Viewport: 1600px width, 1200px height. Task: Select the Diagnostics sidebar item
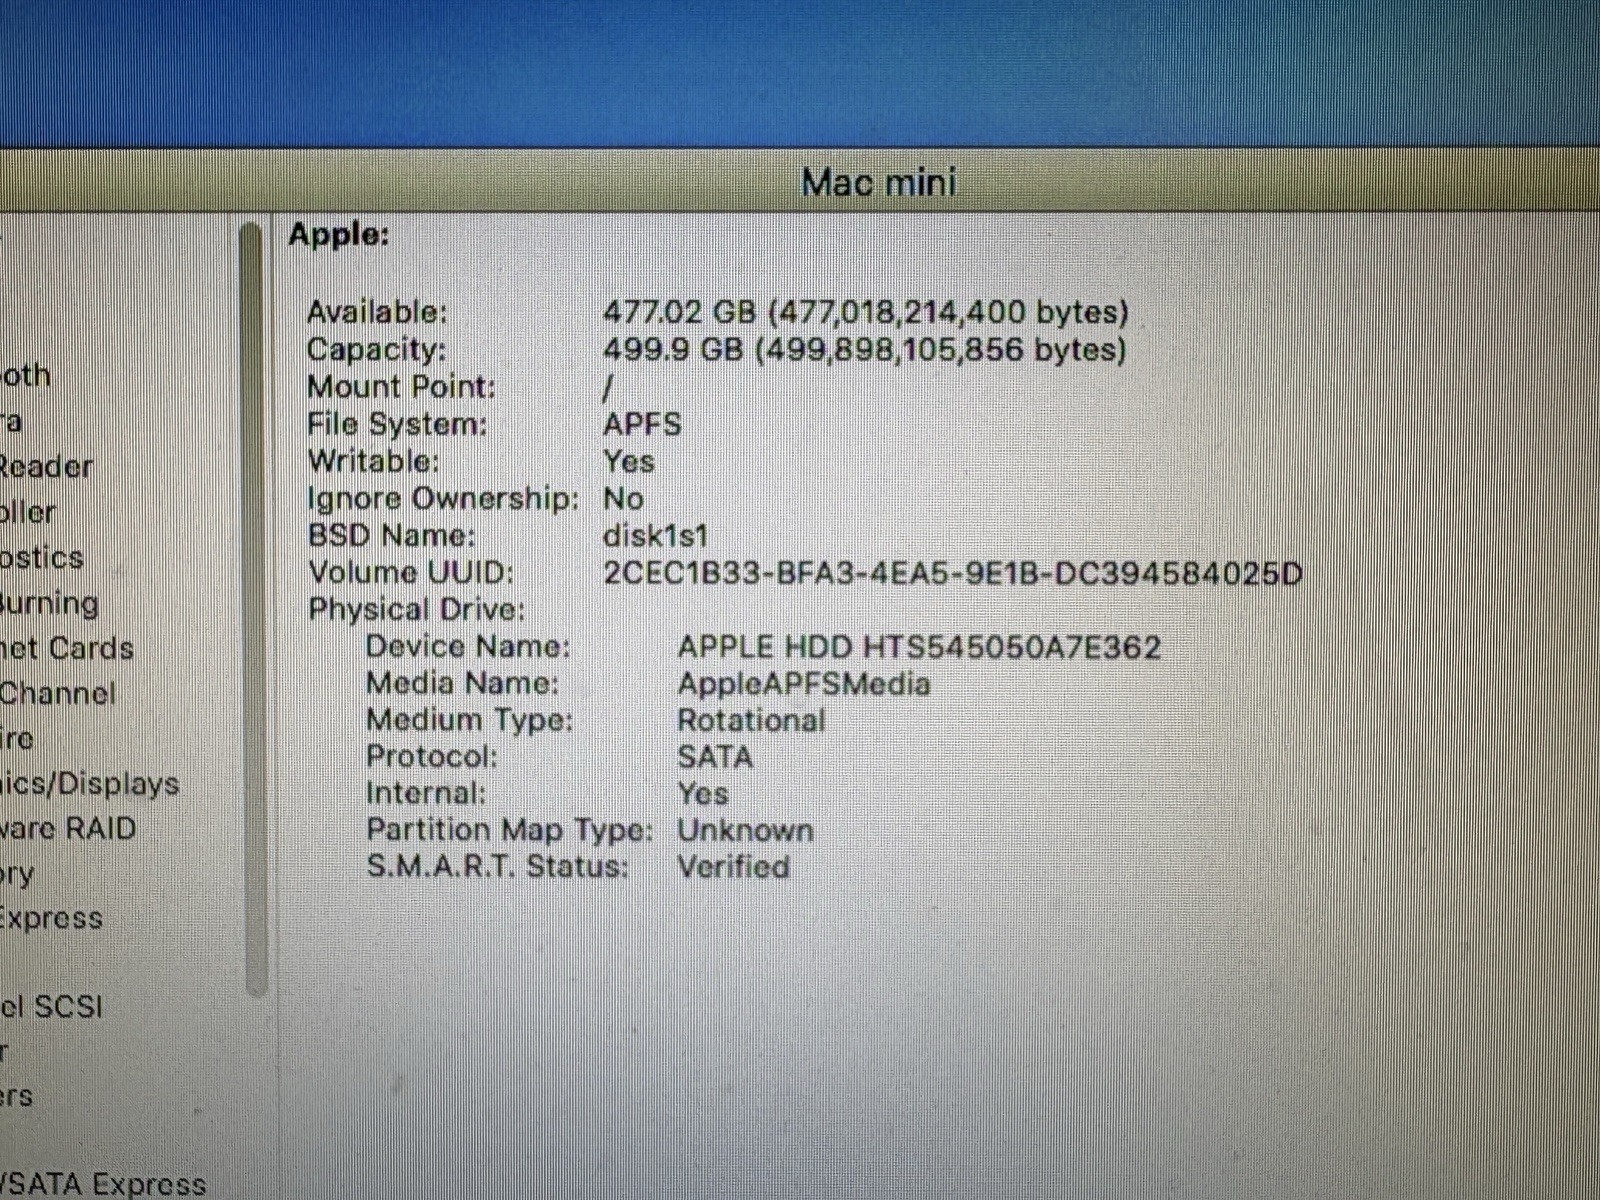tap(41, 557)
